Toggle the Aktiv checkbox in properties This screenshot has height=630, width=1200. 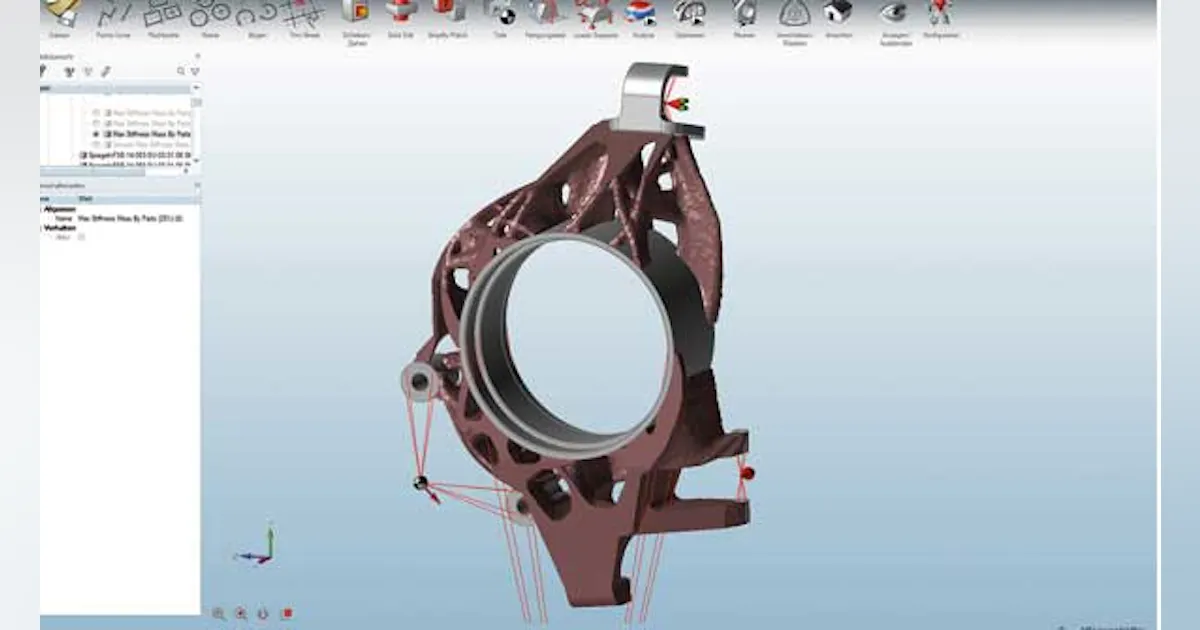[82, 238]
